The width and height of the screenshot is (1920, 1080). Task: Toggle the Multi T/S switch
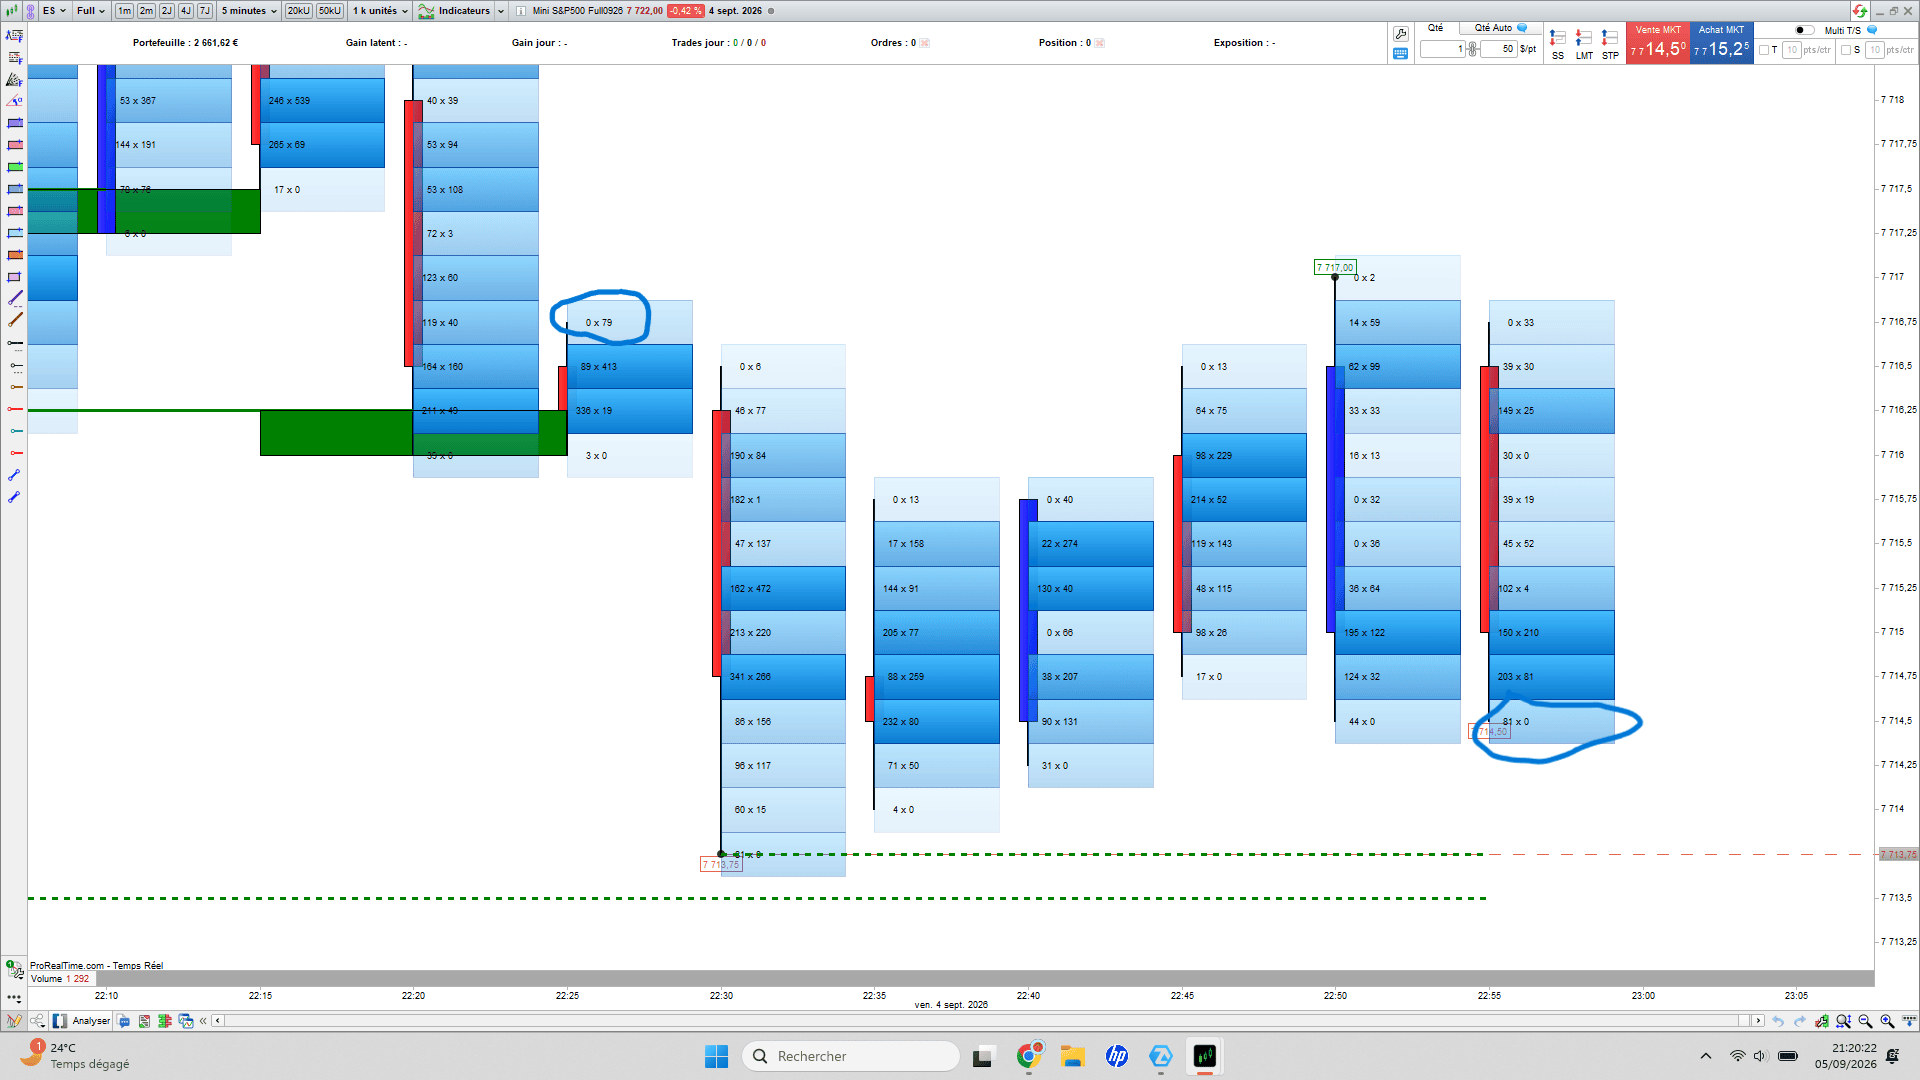click(x=1805, y=30)
